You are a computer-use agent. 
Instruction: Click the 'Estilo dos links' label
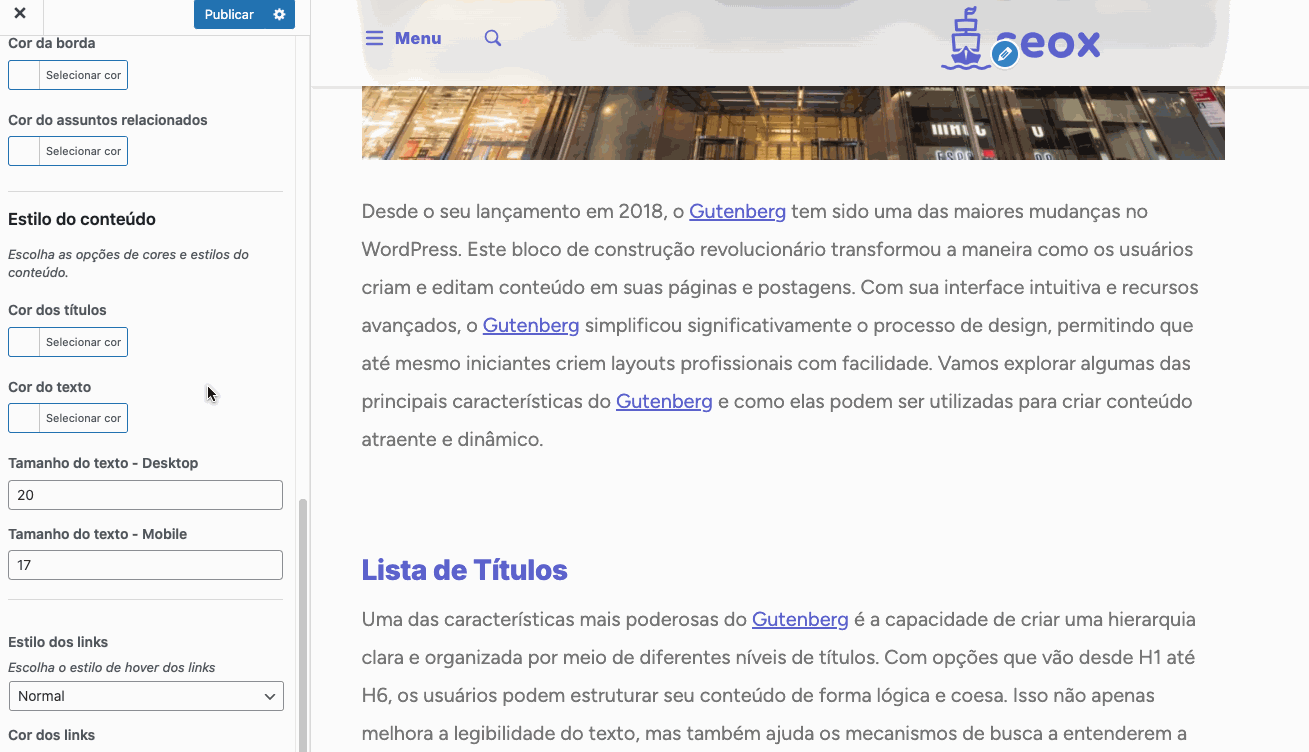58,642
